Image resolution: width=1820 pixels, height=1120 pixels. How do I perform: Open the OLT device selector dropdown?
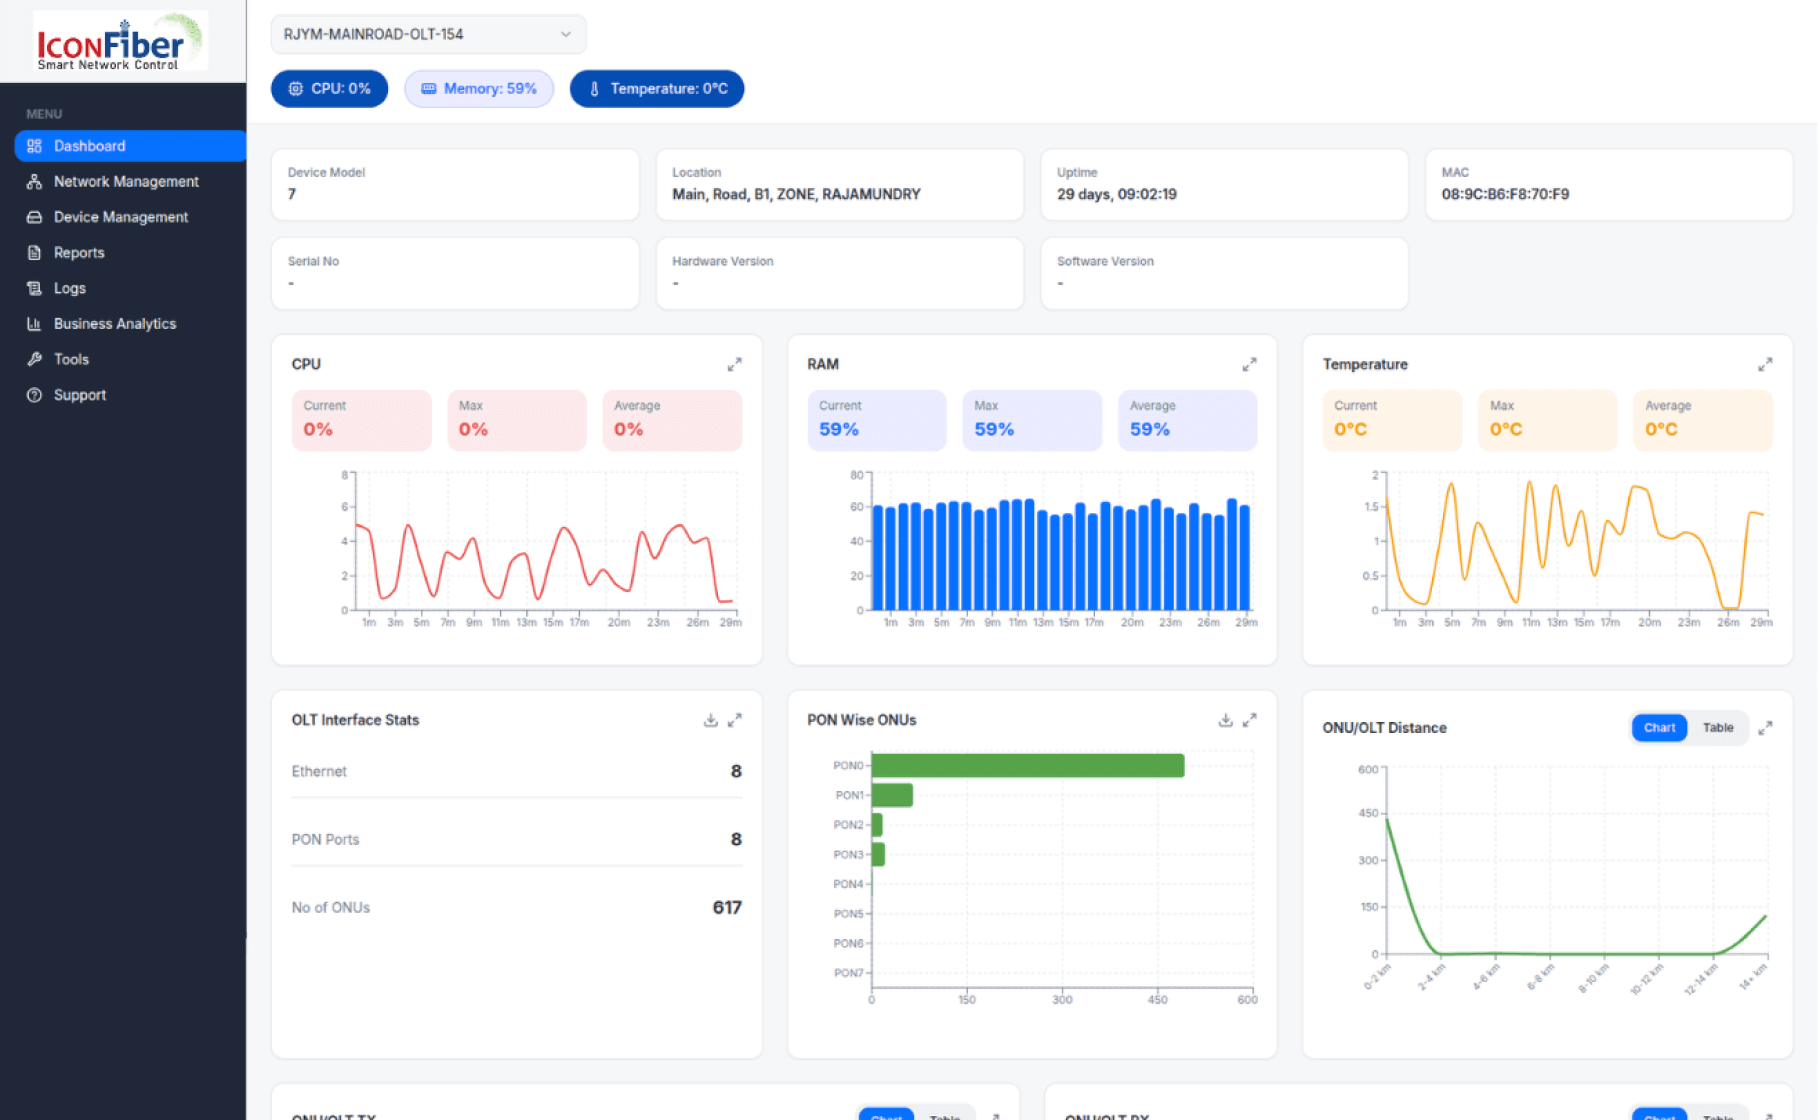point(428,34)
